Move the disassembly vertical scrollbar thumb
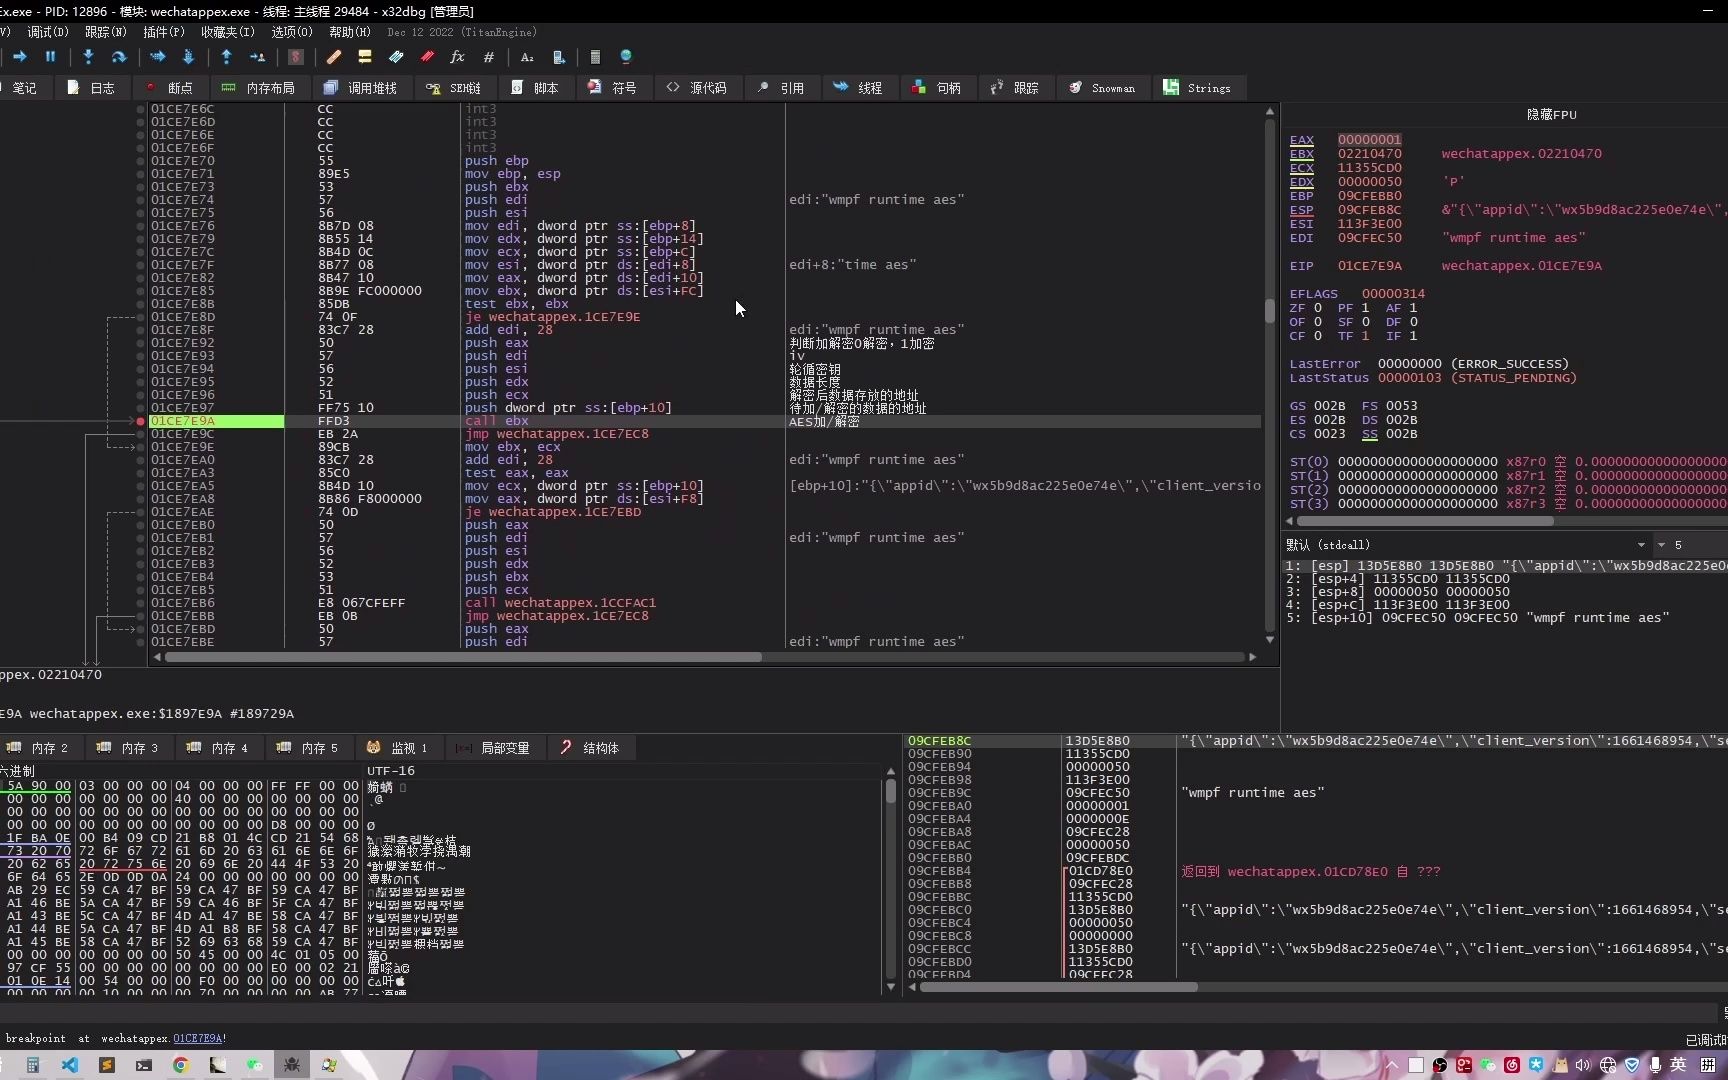Screen dimensions: 1728x1080 point(1270,311)
